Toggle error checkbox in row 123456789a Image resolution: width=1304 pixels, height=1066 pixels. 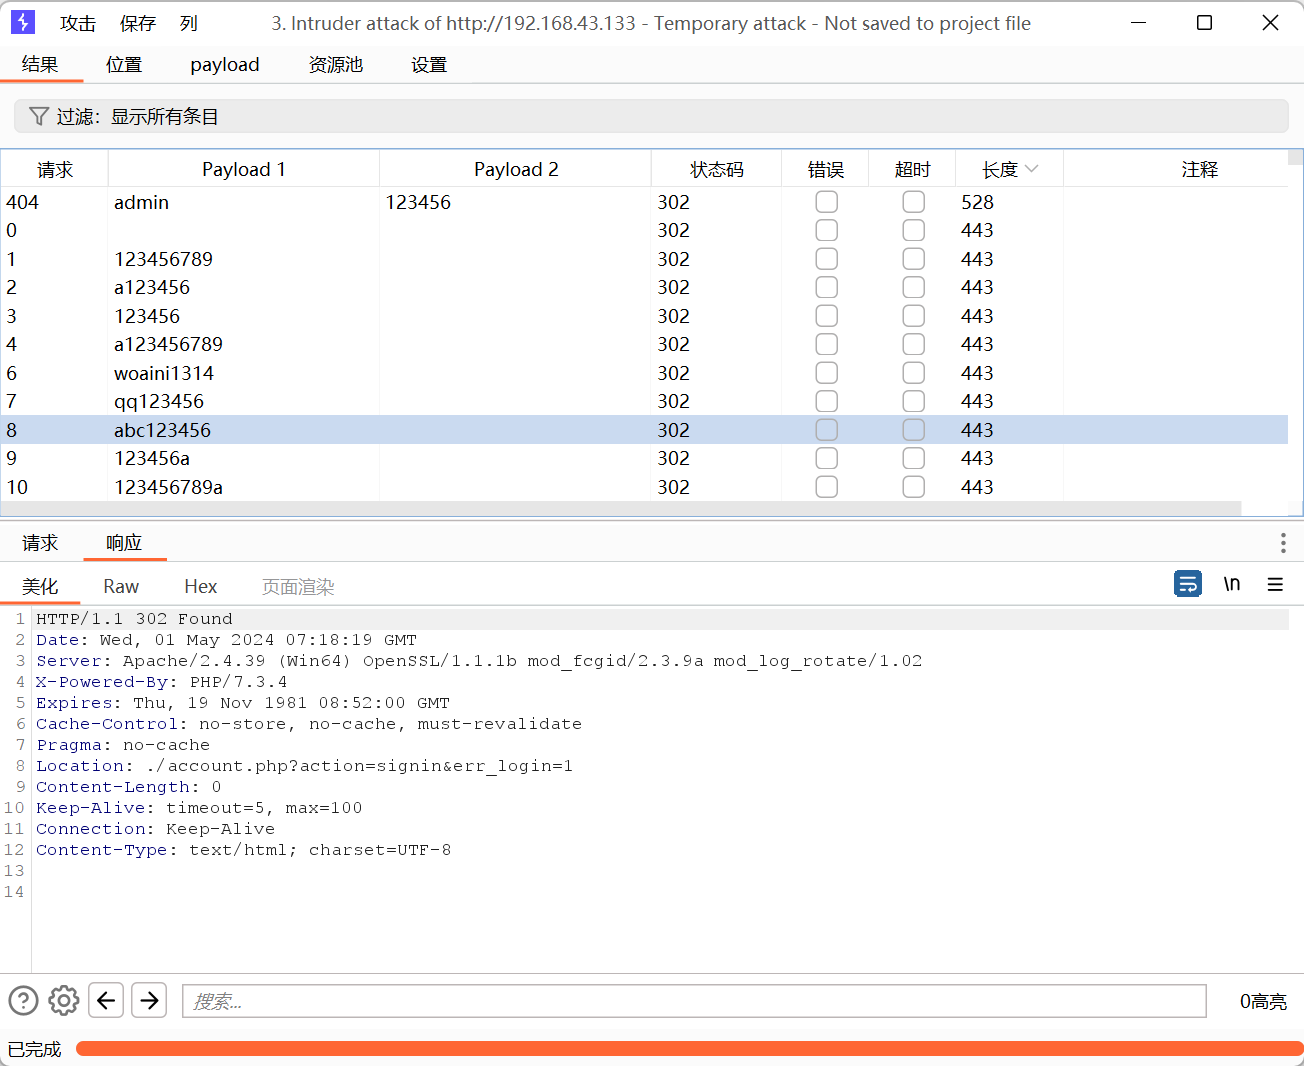pyautogui.click(x=826, y=487)
